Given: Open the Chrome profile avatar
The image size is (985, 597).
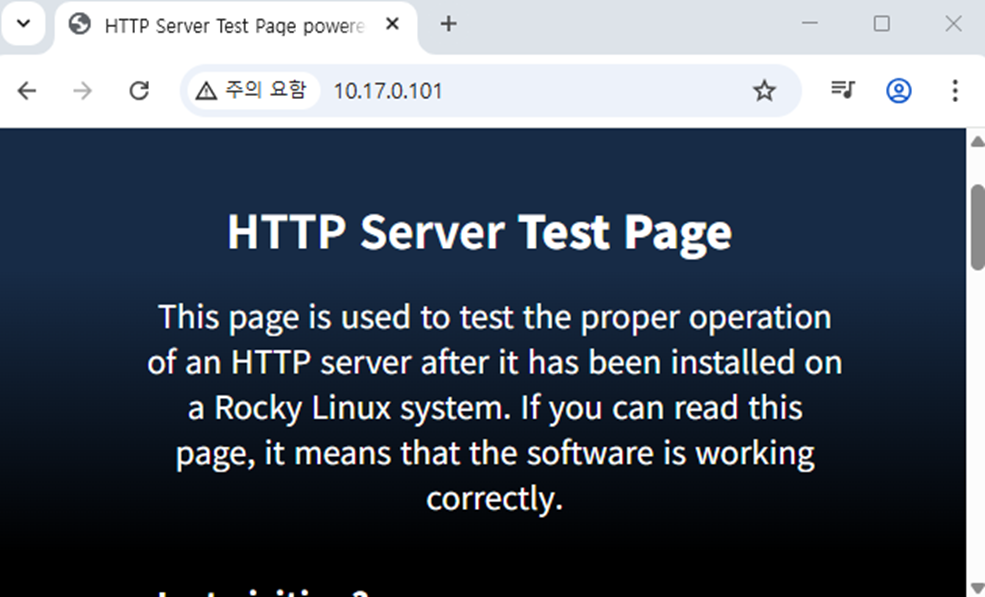Looking at the screenshot, I should coord(898,90).
